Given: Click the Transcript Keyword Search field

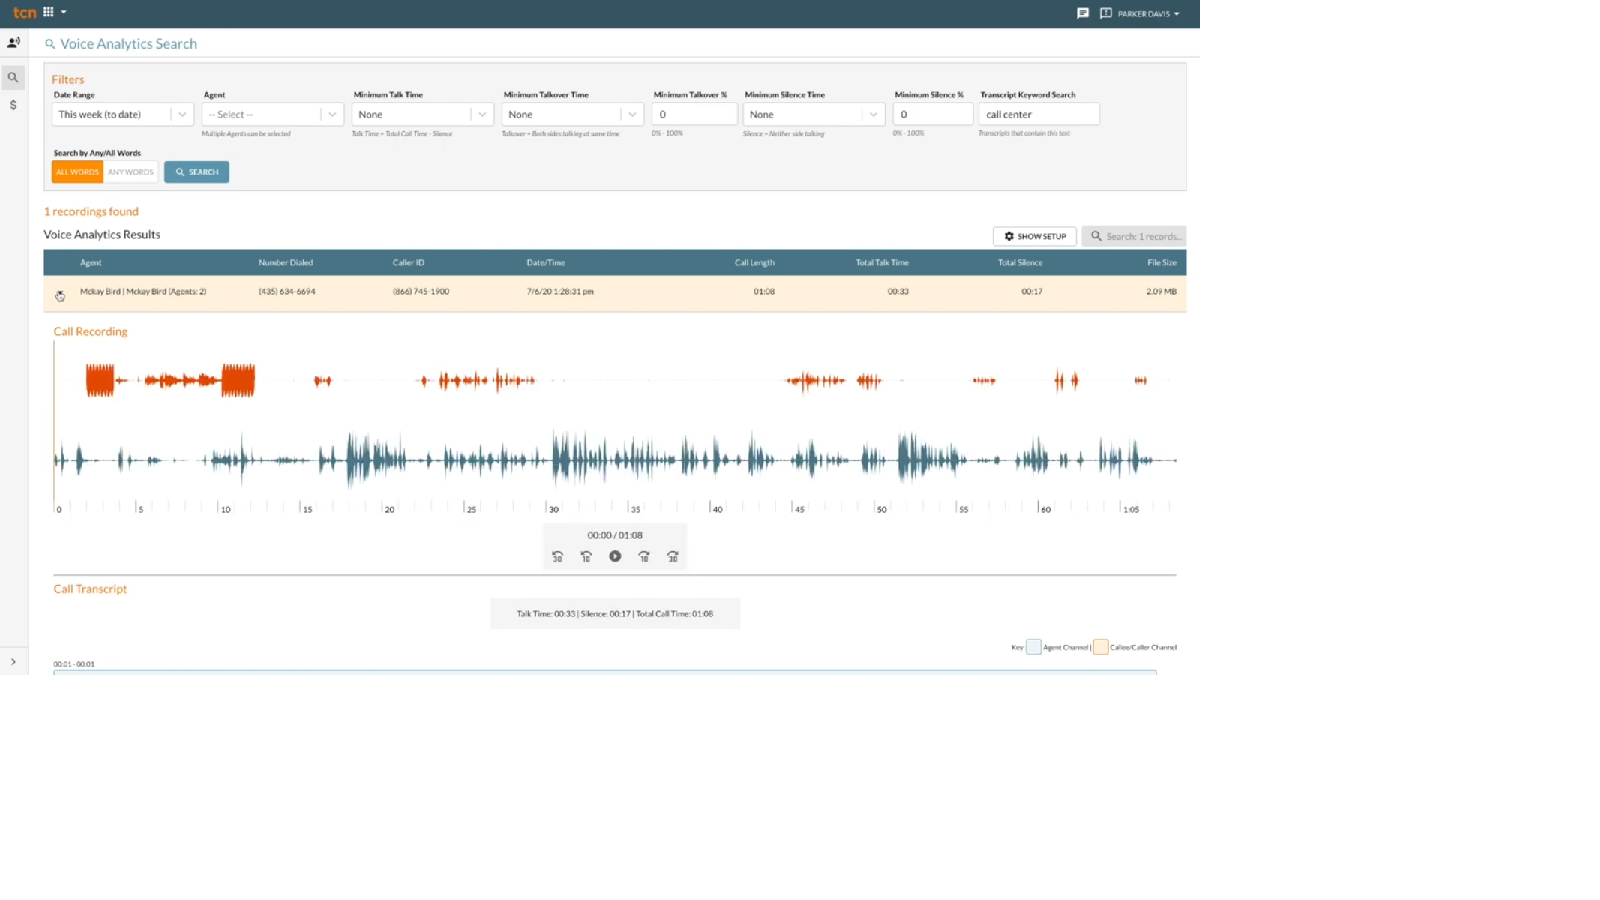Looking at the screenshot, I should (1038, 114).
